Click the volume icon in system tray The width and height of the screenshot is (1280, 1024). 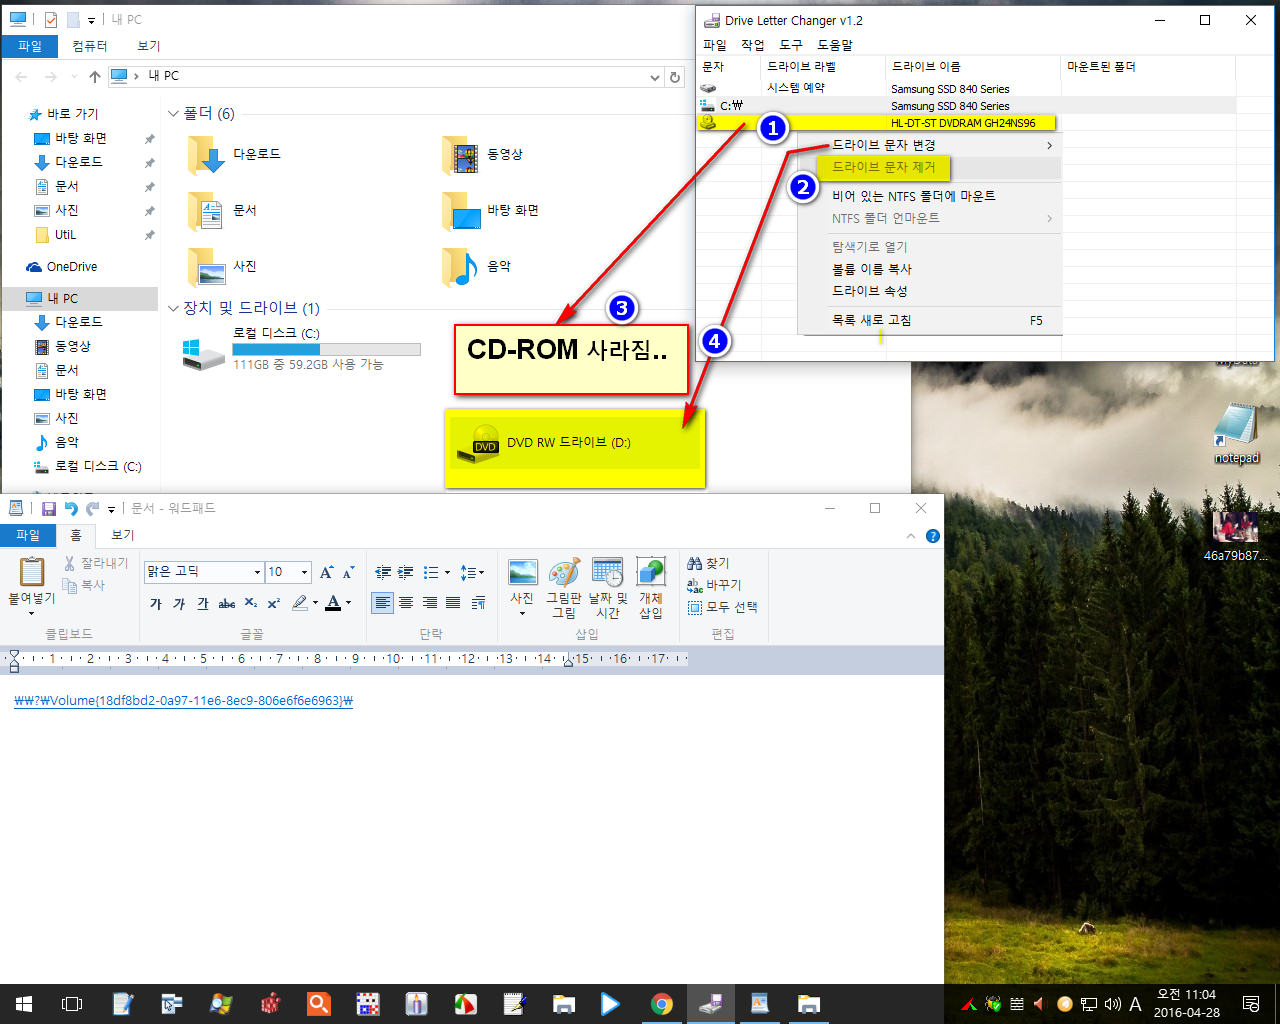click(1113, 1004)
